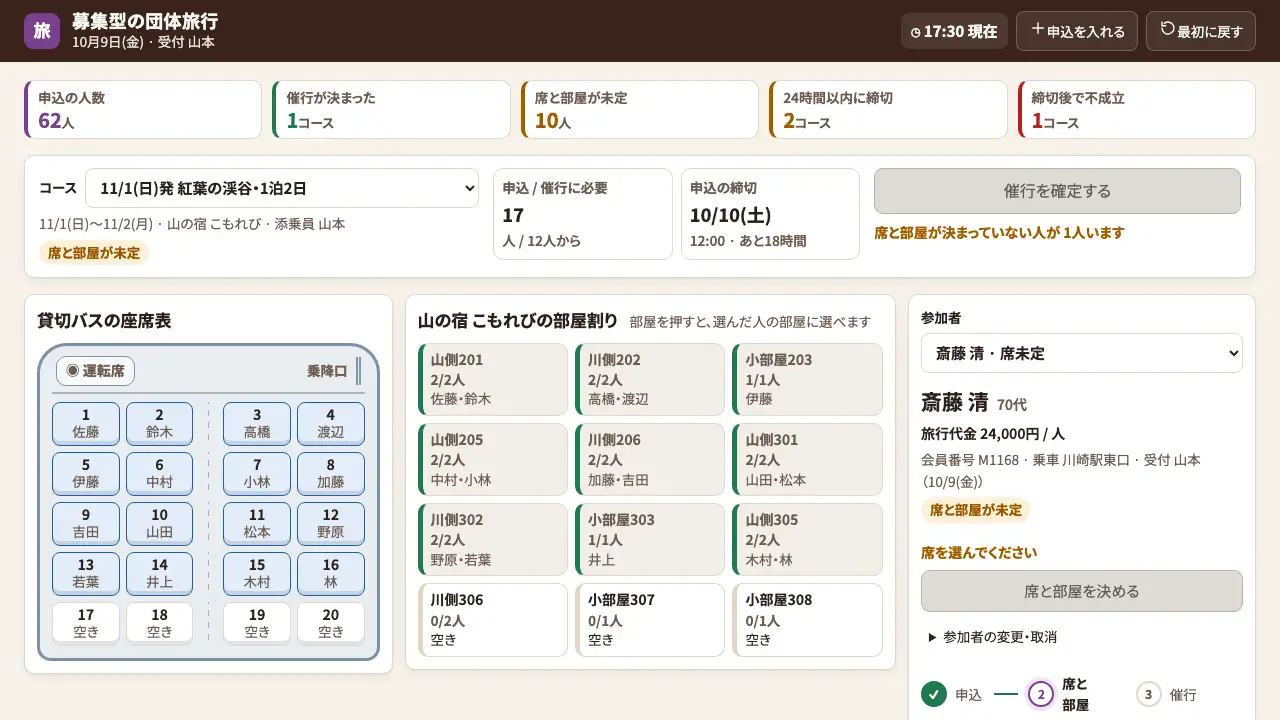1280x720 pixels.
Task: Click the 催行が決まった 1コース card
Action: click(x=391, y=109)
